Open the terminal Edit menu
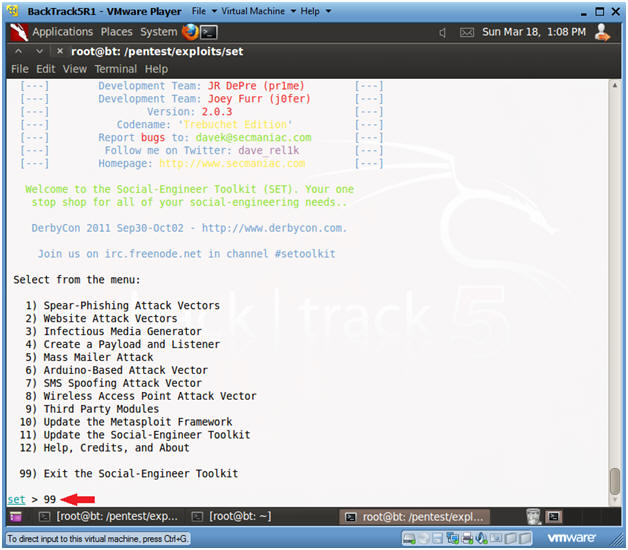 click(x=46, y=69)
